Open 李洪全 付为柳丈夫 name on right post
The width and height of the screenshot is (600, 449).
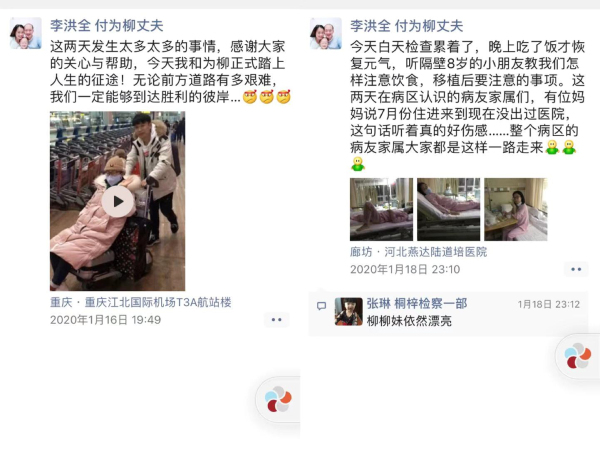tap(407, 26)
